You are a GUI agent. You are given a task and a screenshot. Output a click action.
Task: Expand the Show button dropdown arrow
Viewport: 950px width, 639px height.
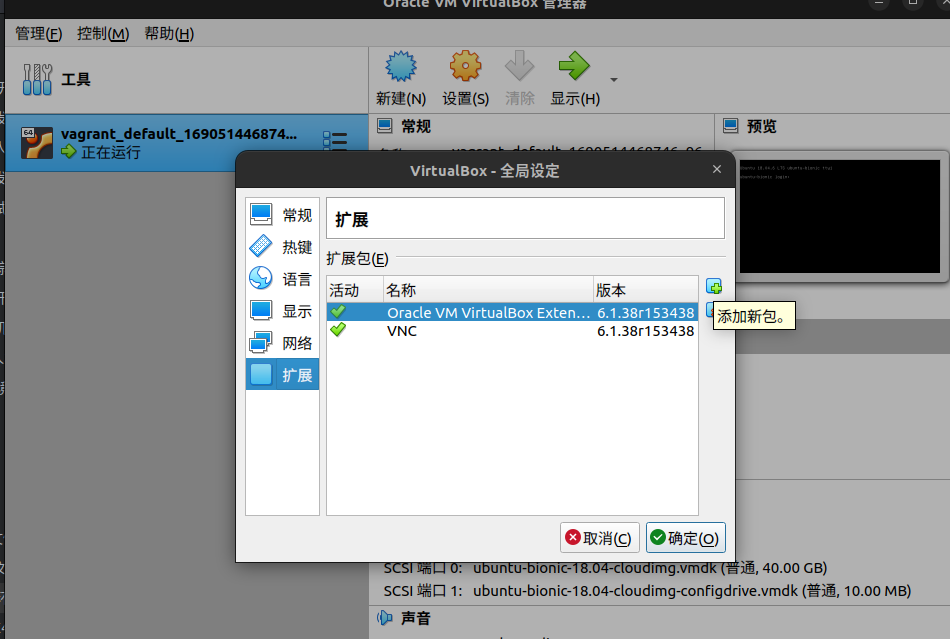tap(614, 79)
